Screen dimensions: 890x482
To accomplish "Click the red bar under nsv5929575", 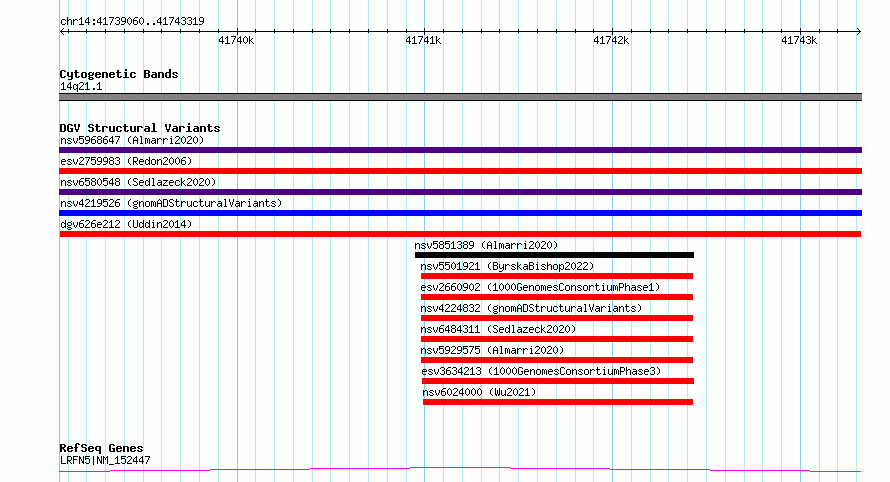I will (x=557, y=360).
